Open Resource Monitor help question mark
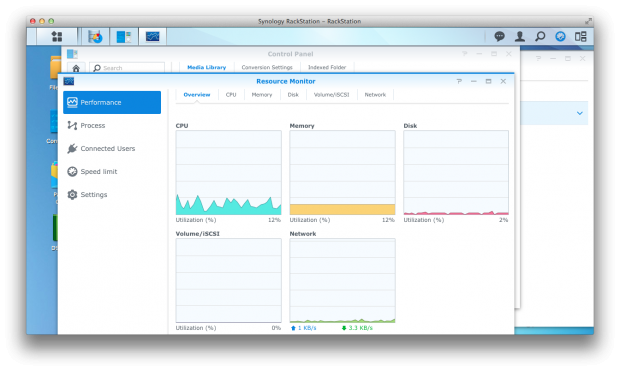This screenshot has height=371, width=620. pyautogui.click(x=459, y=81)
